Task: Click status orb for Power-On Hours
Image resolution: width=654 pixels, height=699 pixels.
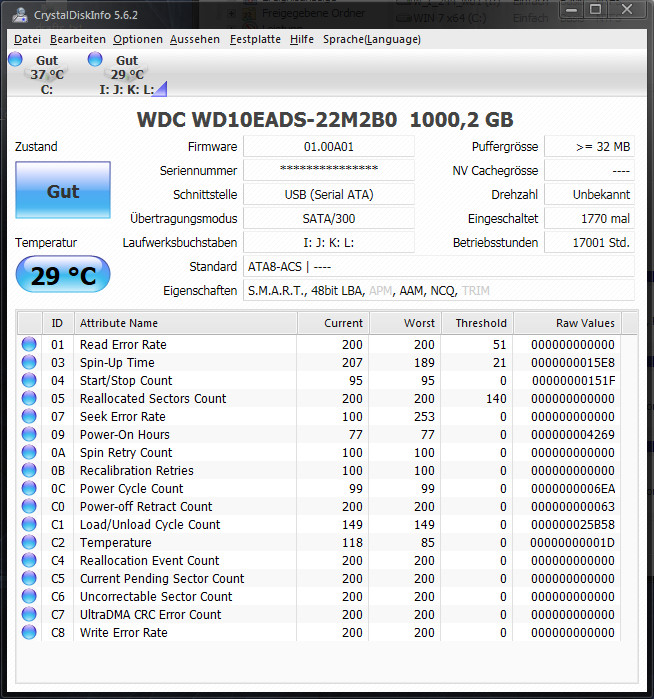Action: pos(29,434)
